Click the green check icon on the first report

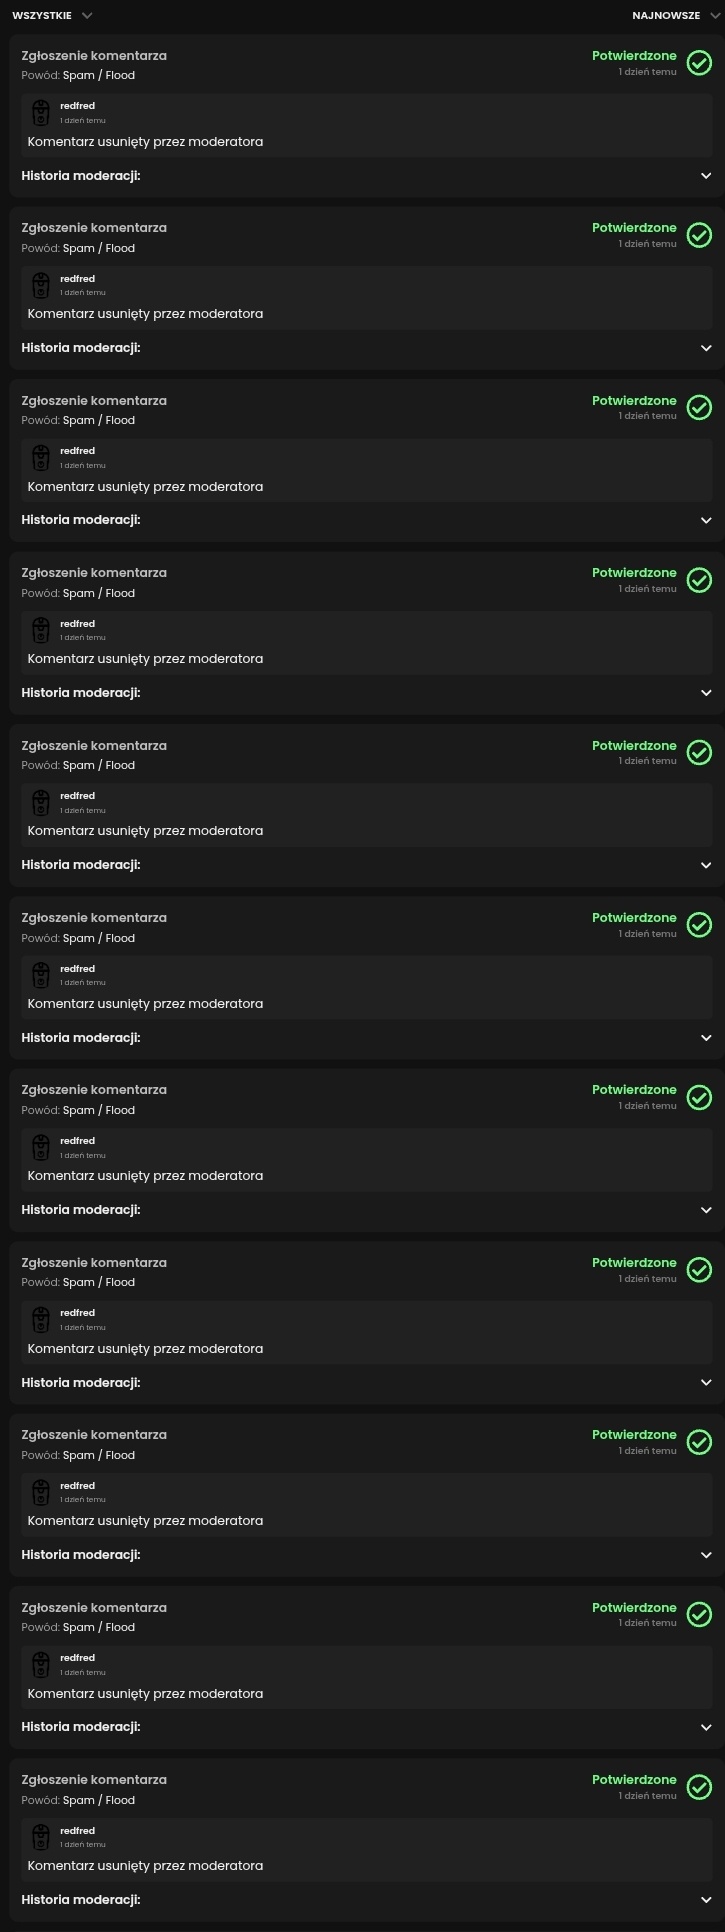point(699,63)
